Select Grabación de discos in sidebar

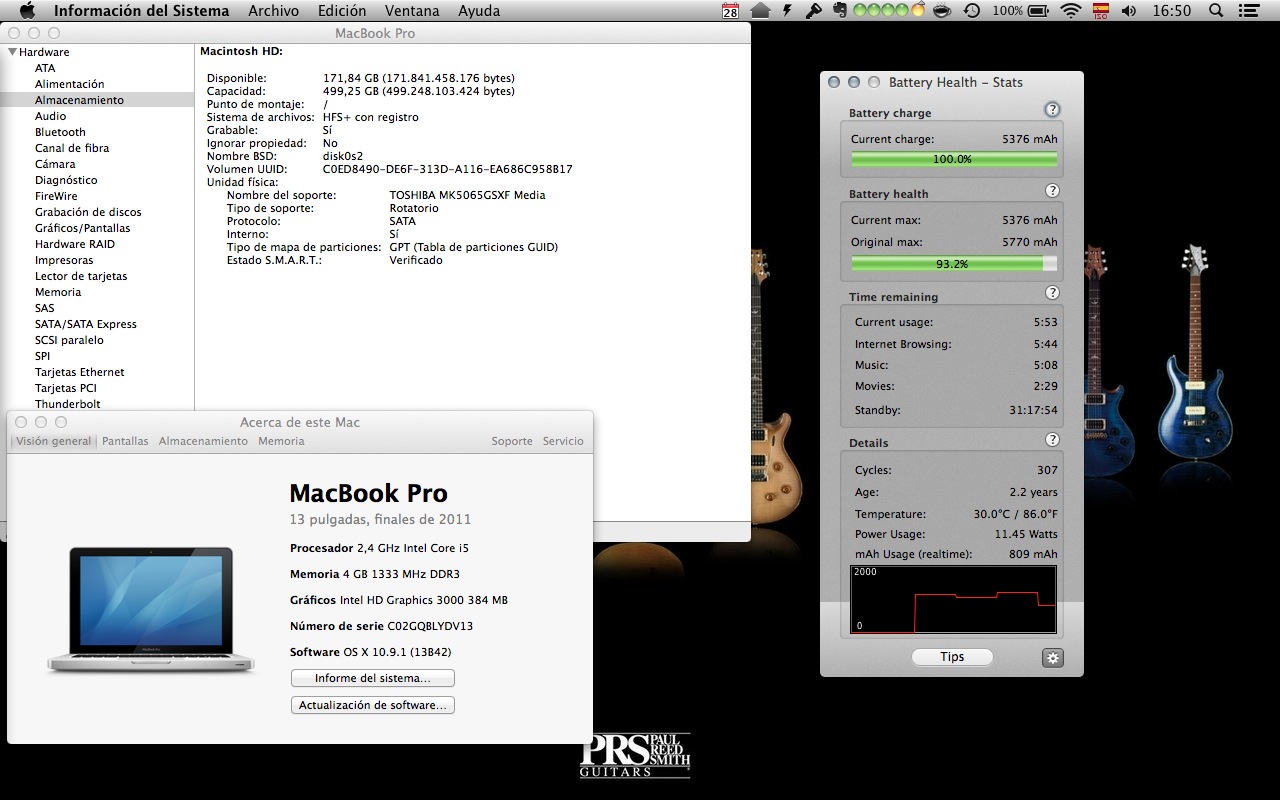point(88,212)
